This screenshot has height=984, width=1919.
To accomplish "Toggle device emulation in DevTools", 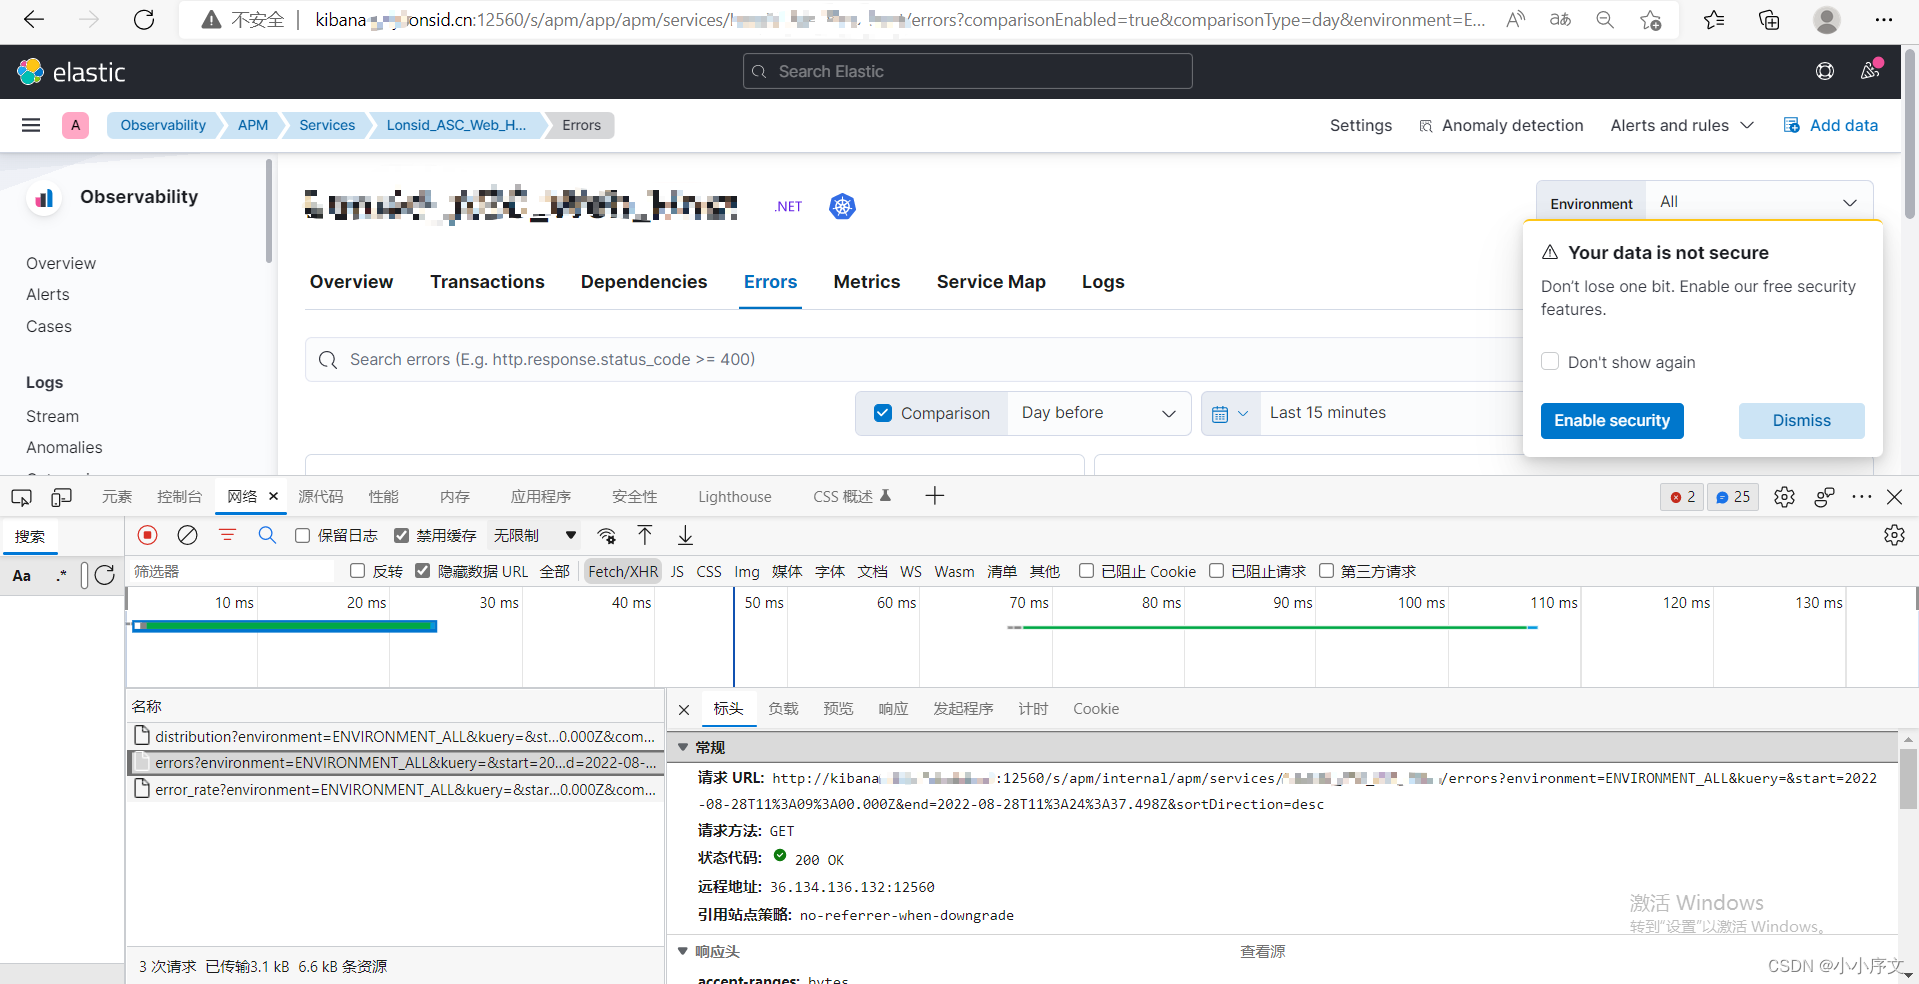I will coord(62,497).
